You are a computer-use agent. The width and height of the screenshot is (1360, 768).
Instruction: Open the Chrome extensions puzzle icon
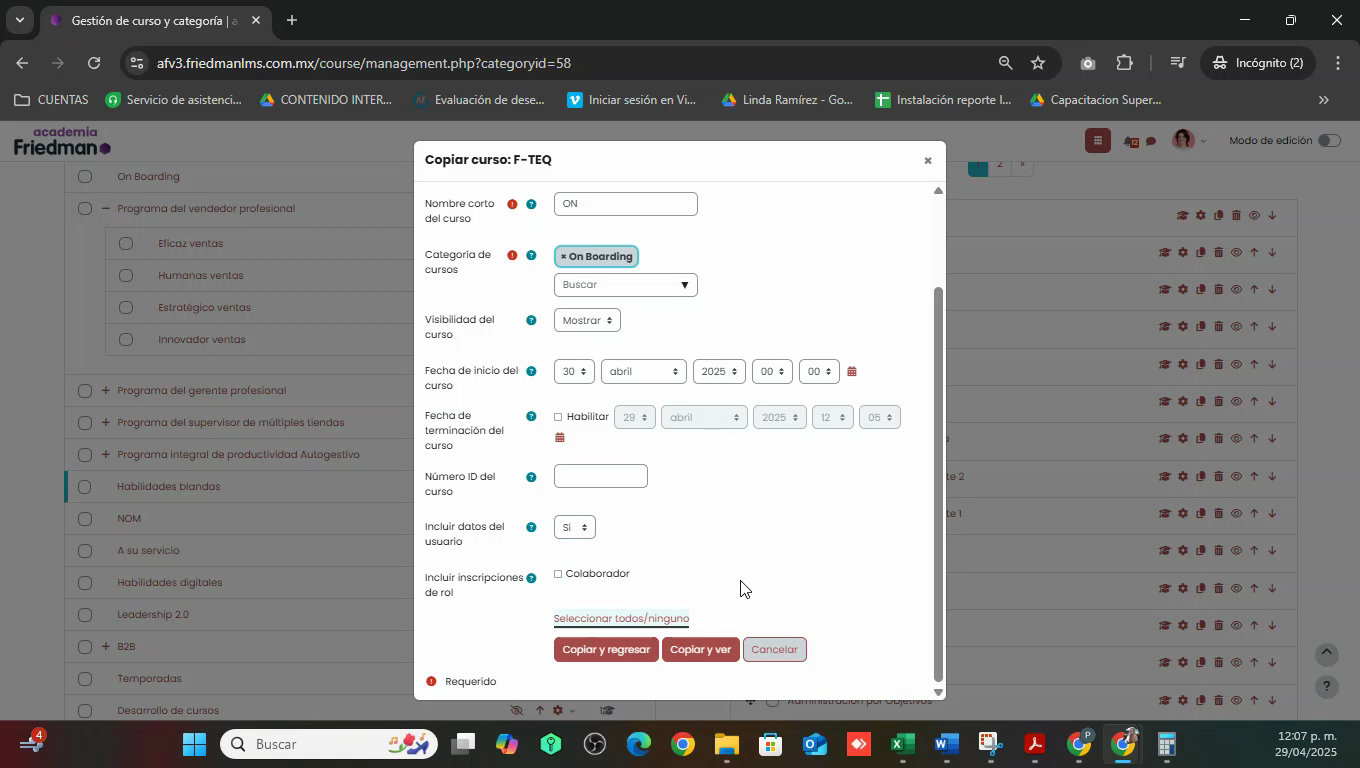(x=1124, y=63)
